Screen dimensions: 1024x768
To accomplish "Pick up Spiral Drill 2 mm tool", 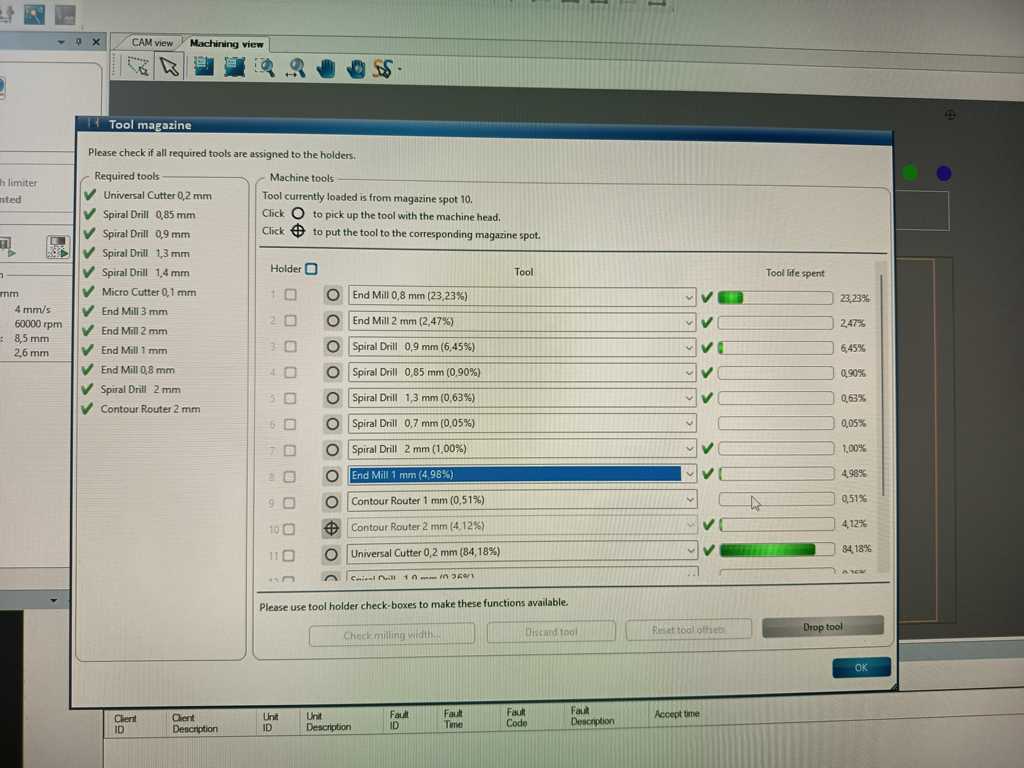I will coord(332,450).
